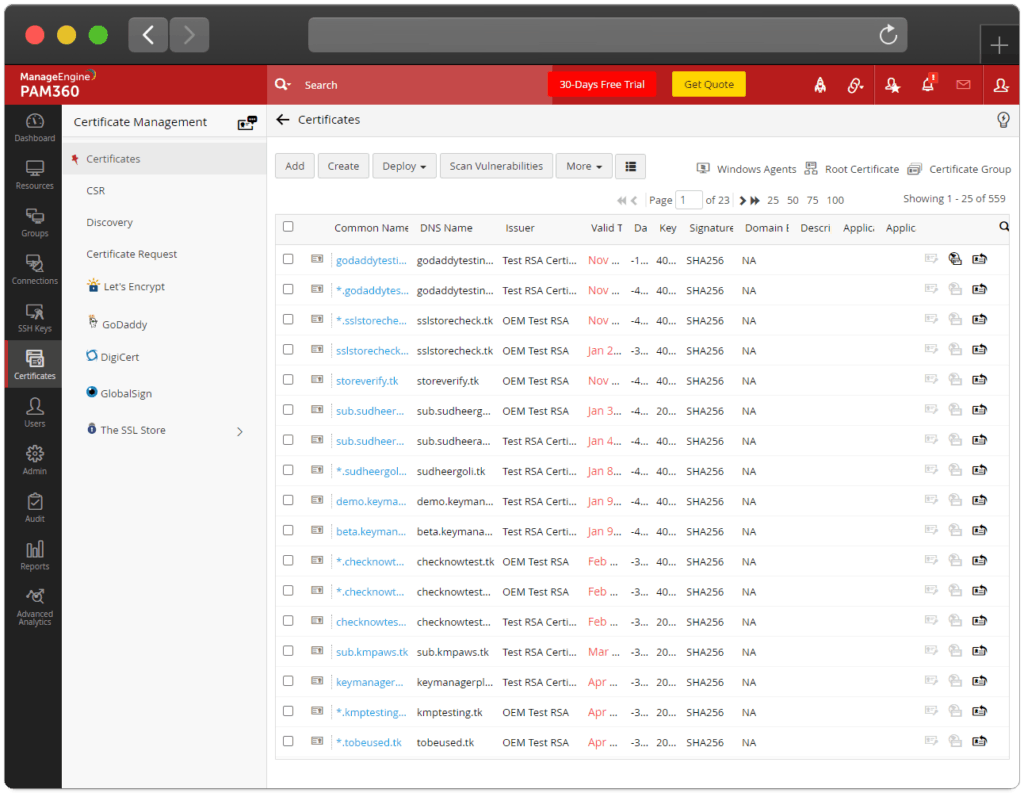Check the *.tobeused.tk row checkbox
Image resolution: width=1024 pixels, height=793 pixels.
[288, 741]
